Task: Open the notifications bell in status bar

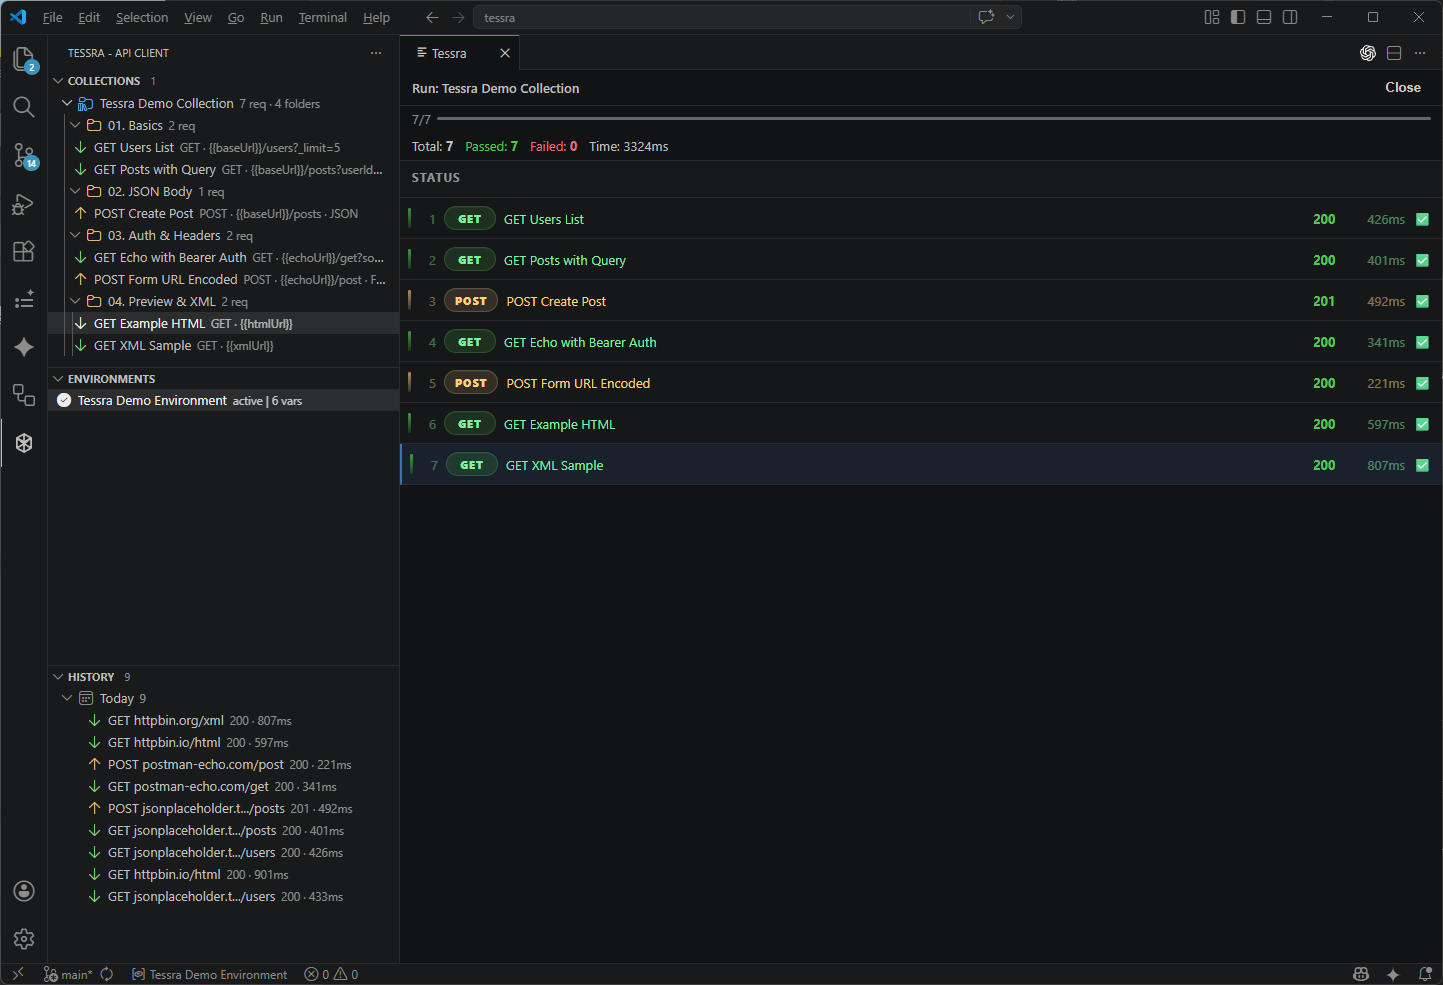Action: (x=1425, y=974)
